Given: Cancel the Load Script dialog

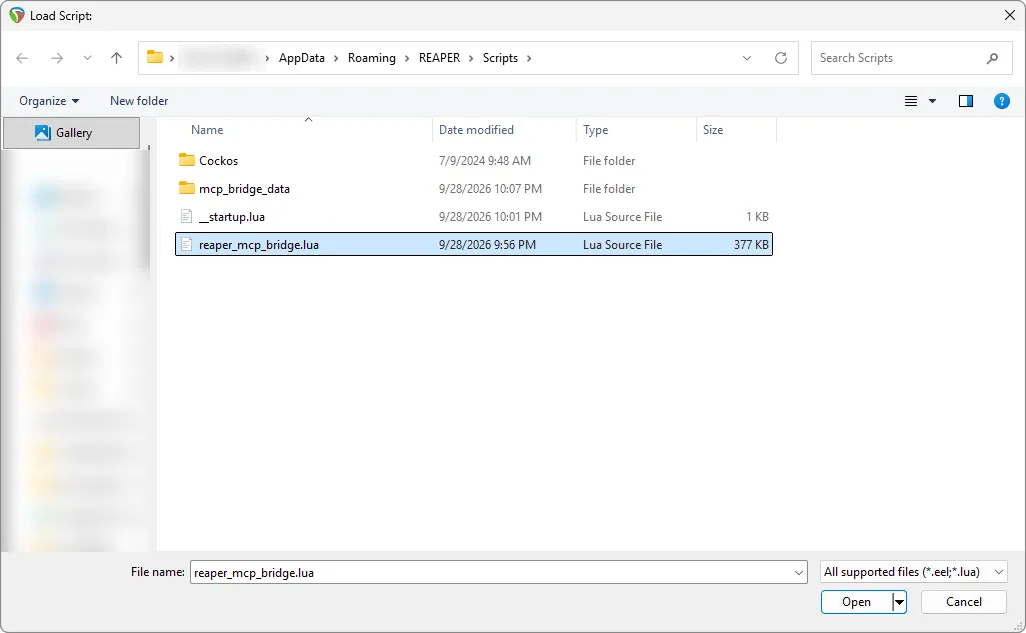Looking at the screenshot, I should point(963,602).
